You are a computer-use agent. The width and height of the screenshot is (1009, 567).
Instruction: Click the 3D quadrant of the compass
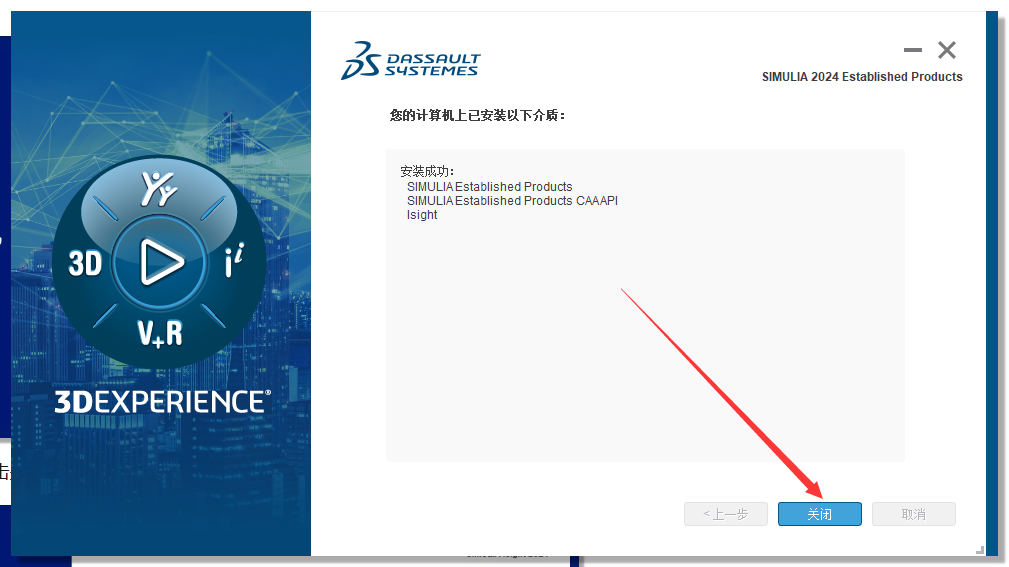tap(85, 263)
